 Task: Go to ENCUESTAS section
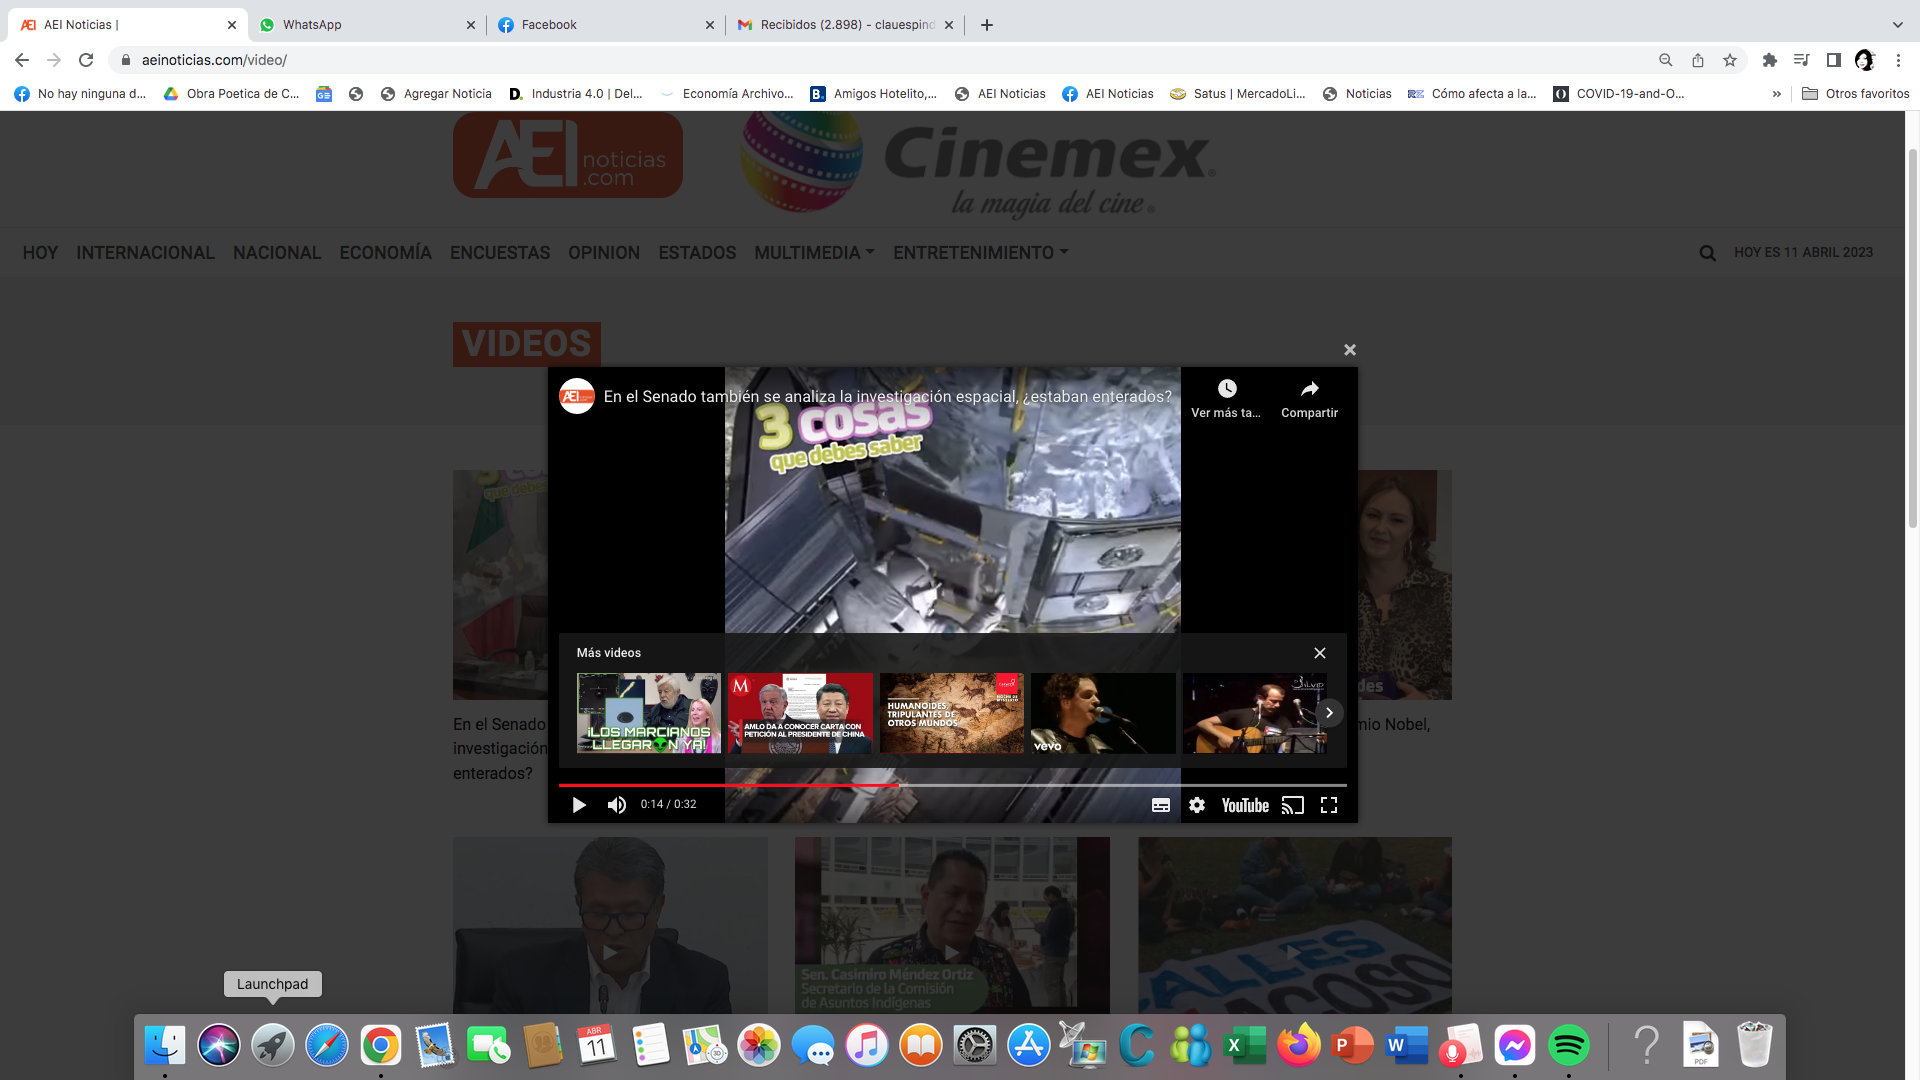500,253
